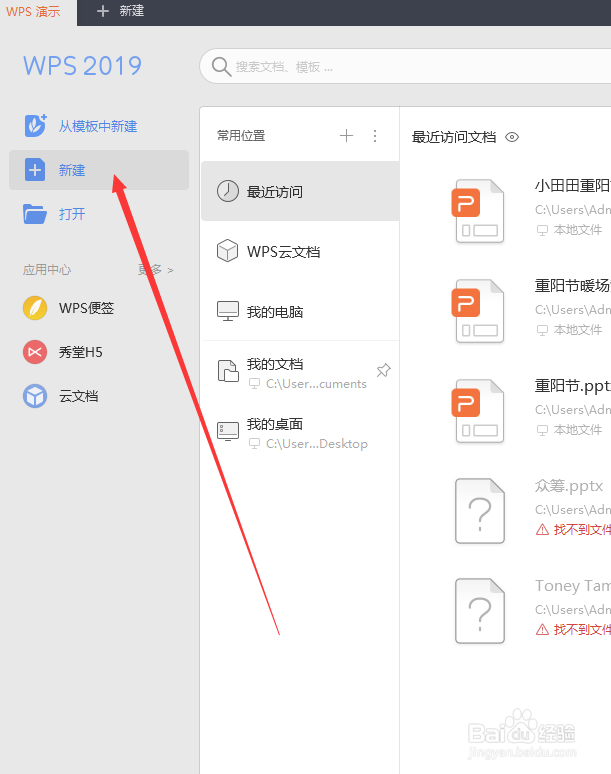This screenshot has width=611, height=774.
Task: Select 我的文档 location entry
Action: pyautogui.click(x=300, y=373)
